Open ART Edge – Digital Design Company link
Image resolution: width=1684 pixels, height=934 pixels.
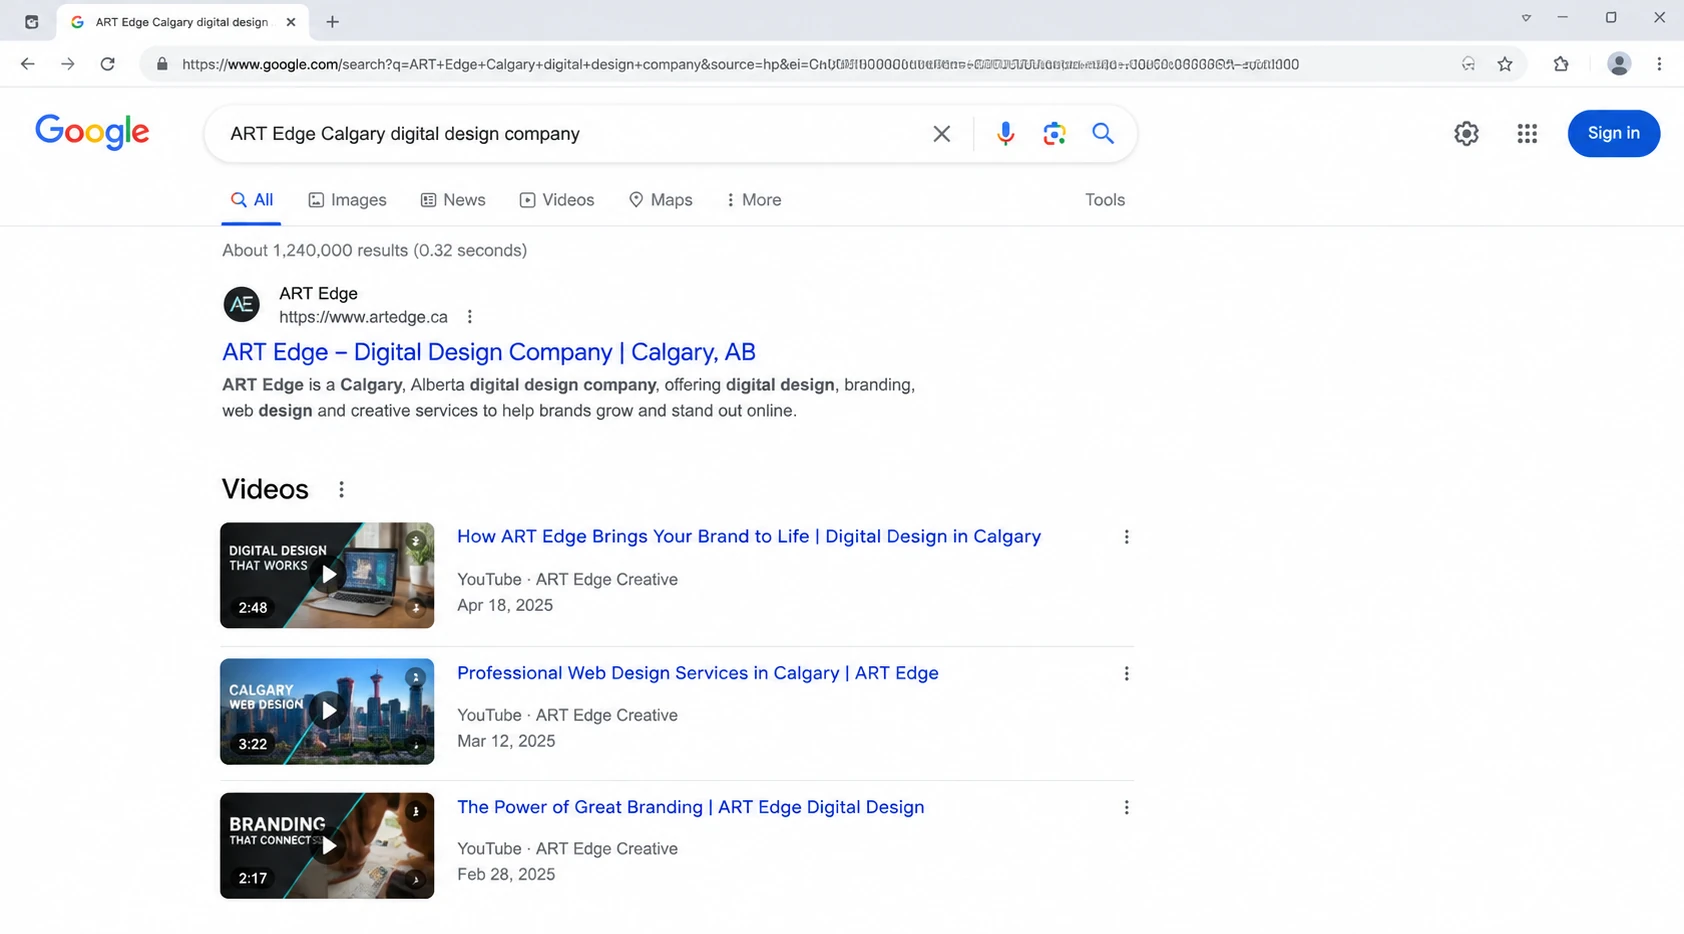pos(488,352)
